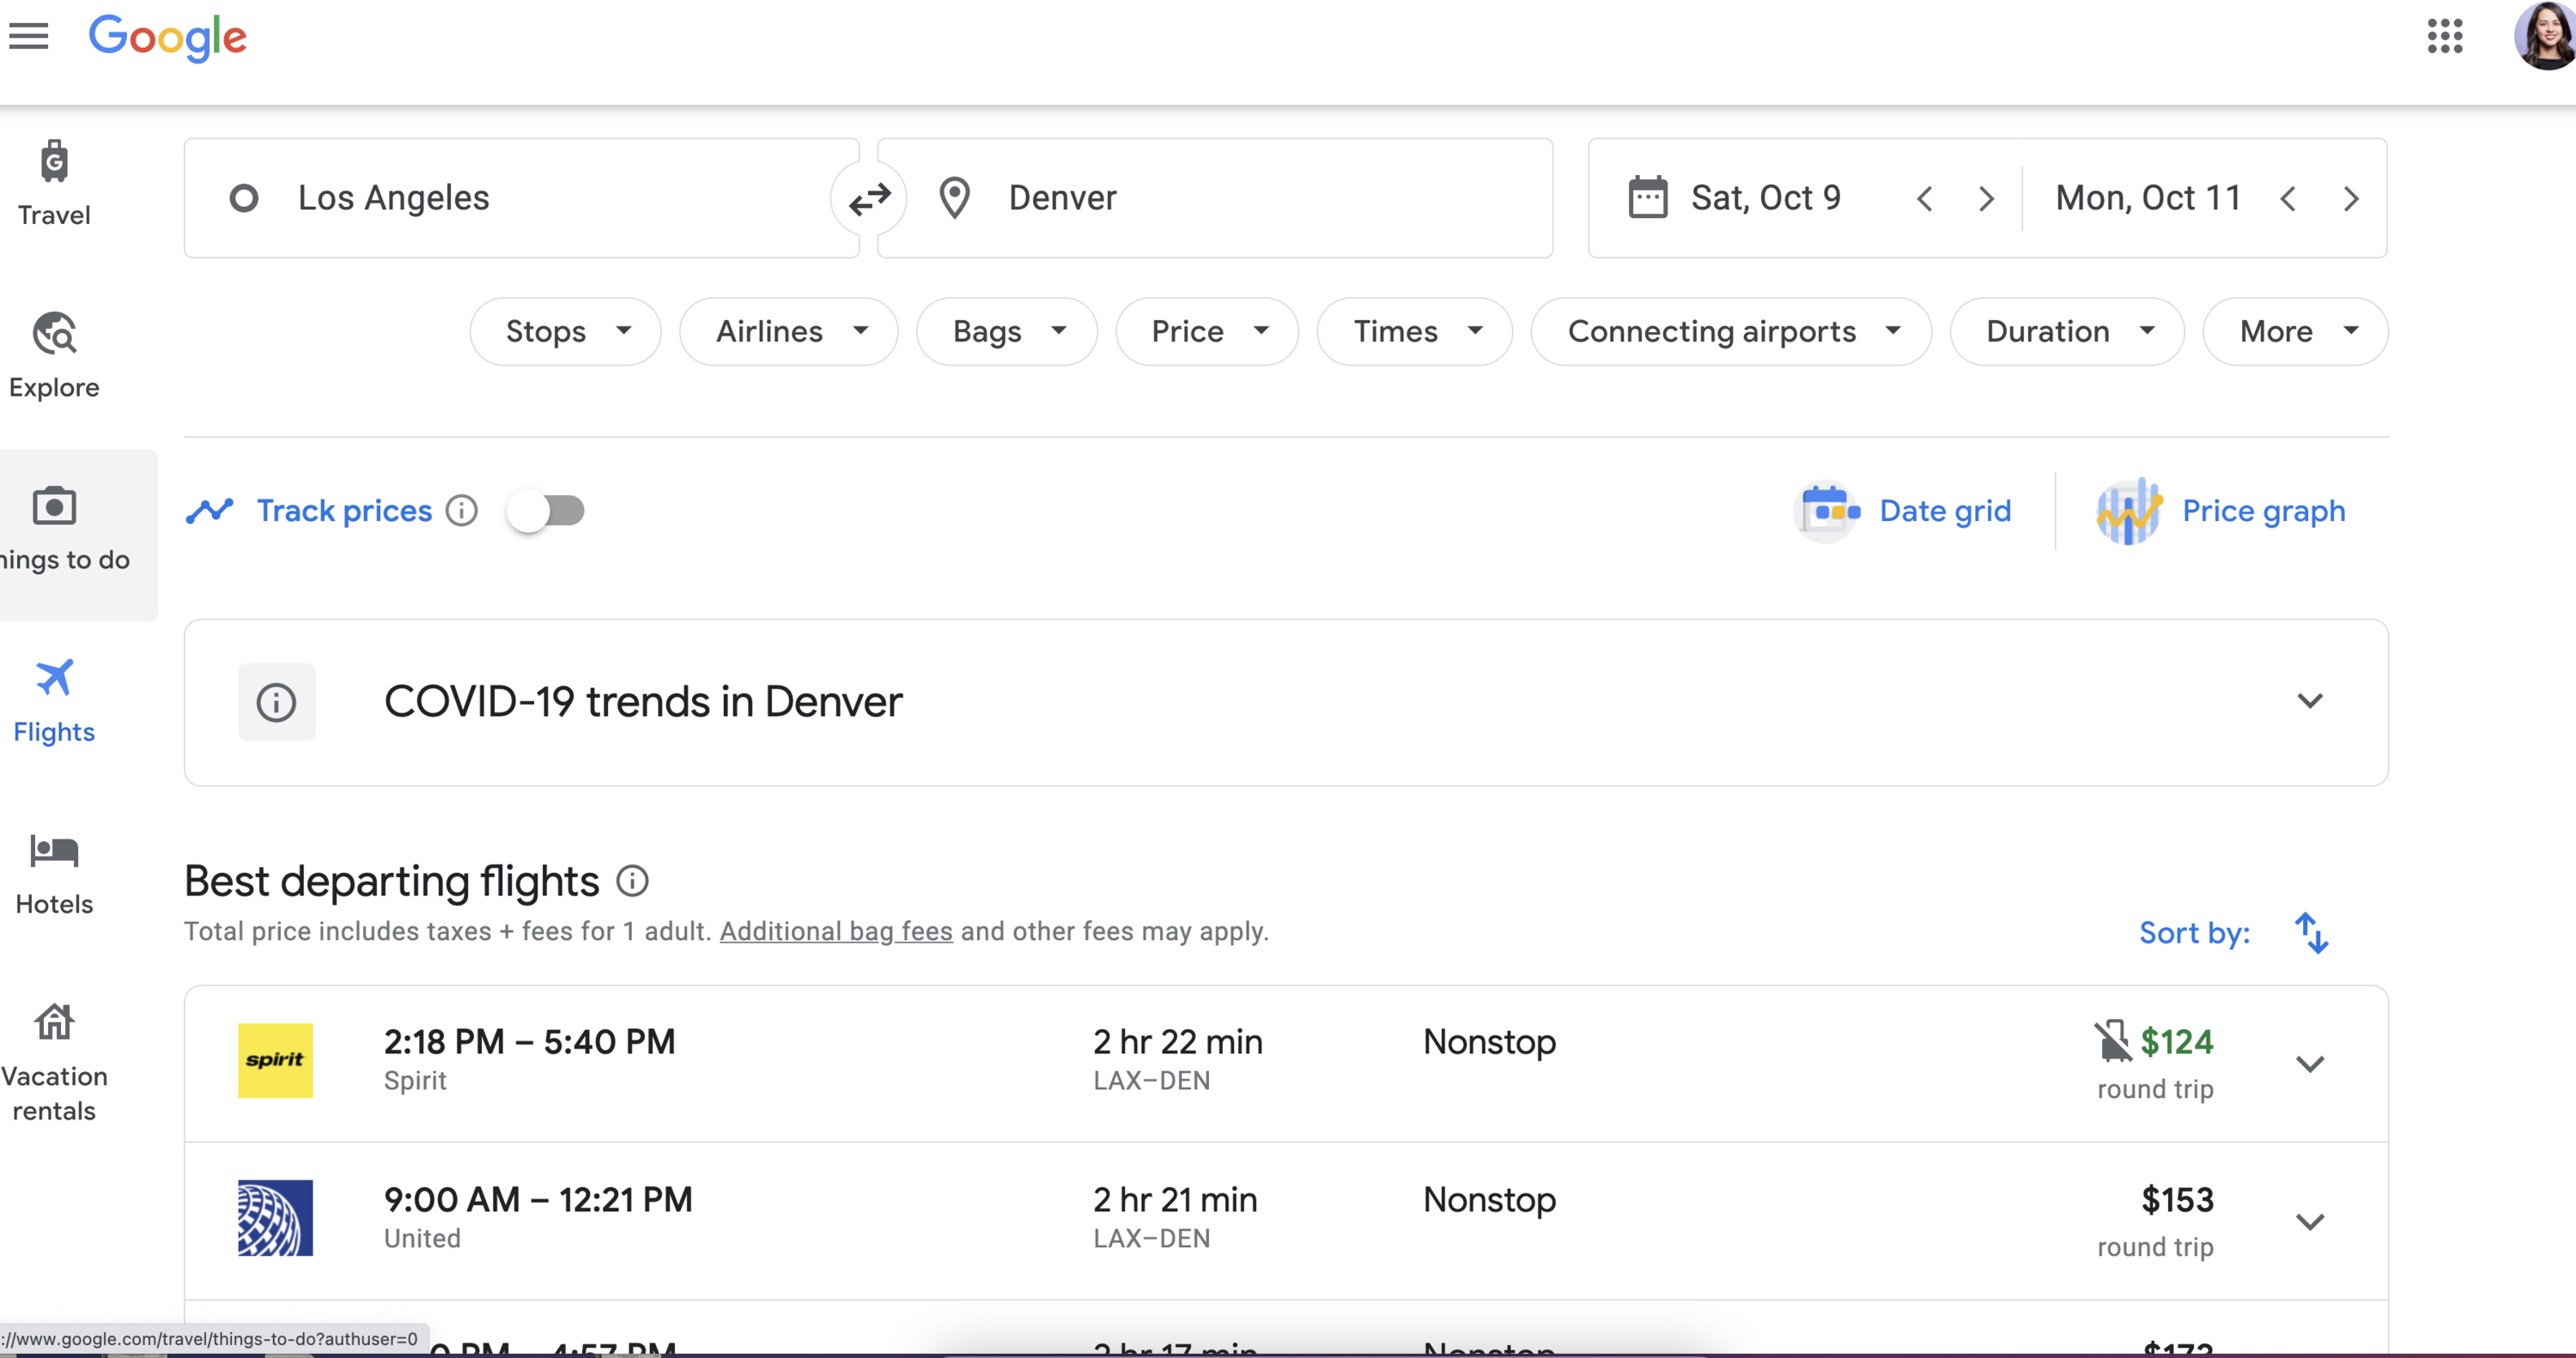The width and height of the screenshot is (2576, 1358).
Task: Expand the COVID-19 trends in Denver panel
Action: click(2310, 701)
